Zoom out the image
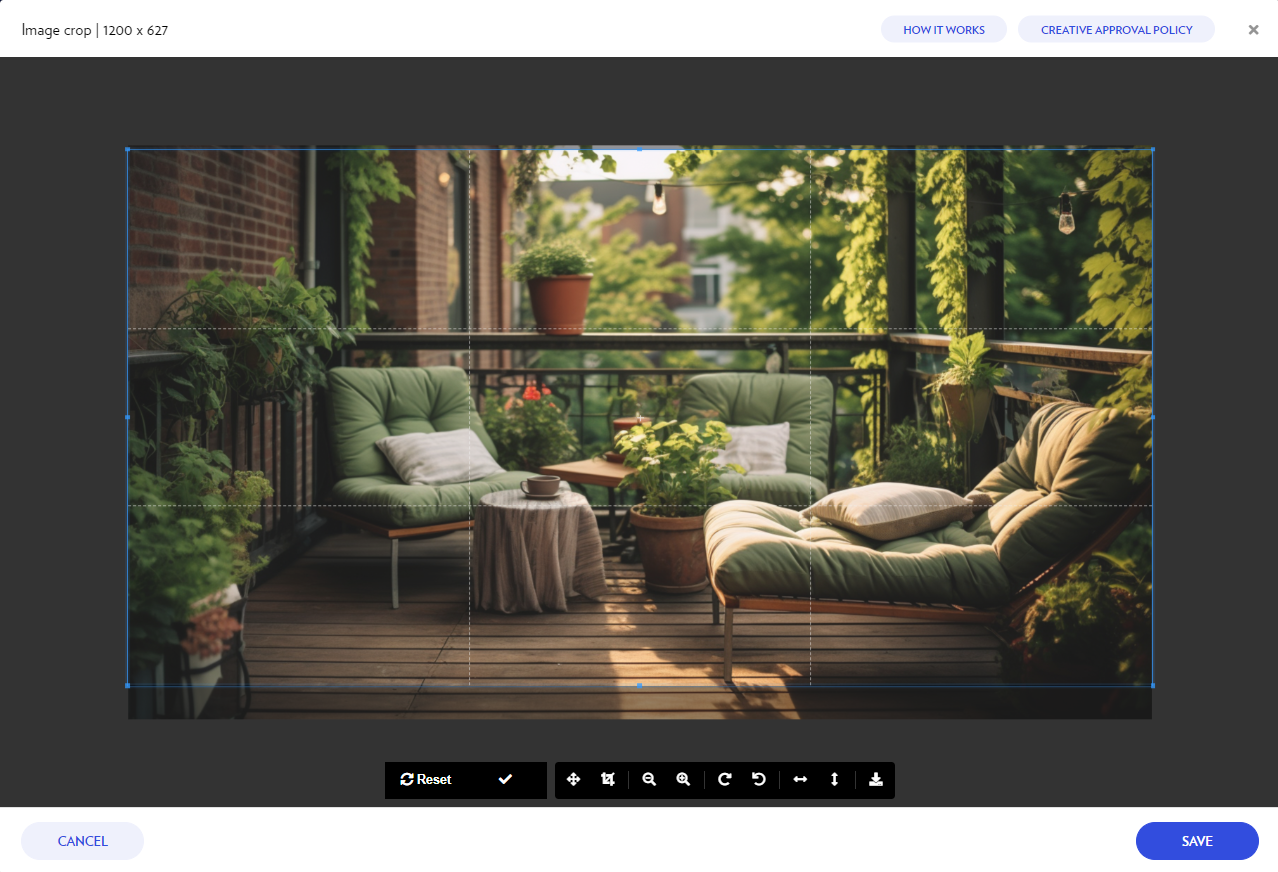This screenshot has width=1278, height=872. tap(649, 780)
